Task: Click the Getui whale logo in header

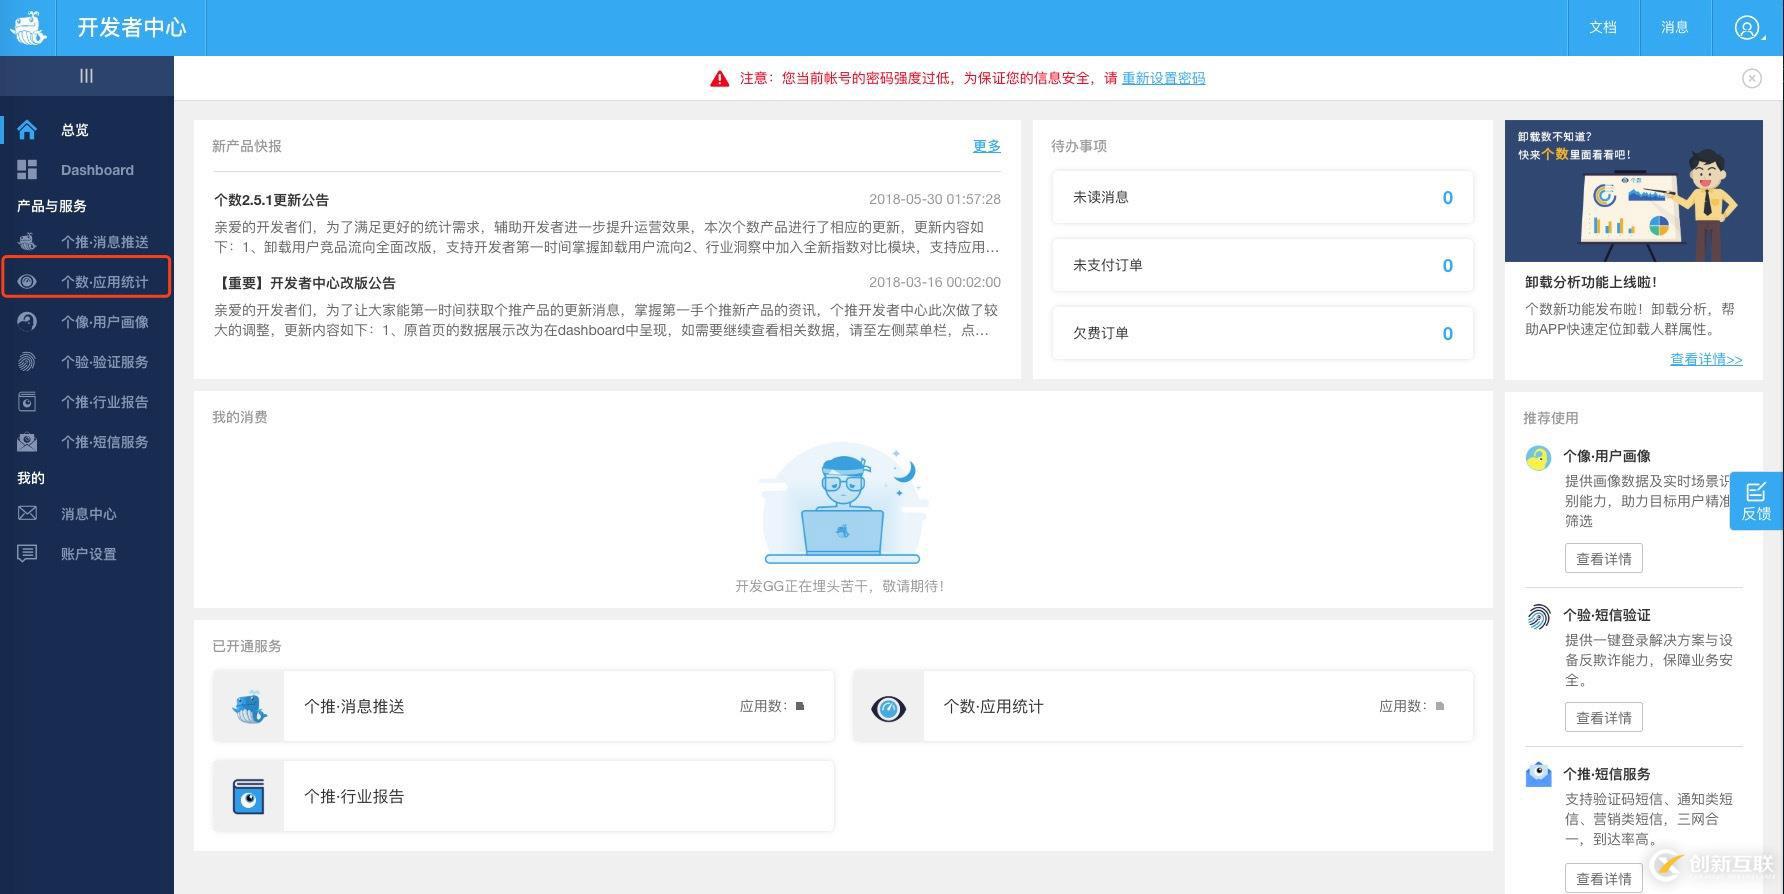Action: point(28,28)
